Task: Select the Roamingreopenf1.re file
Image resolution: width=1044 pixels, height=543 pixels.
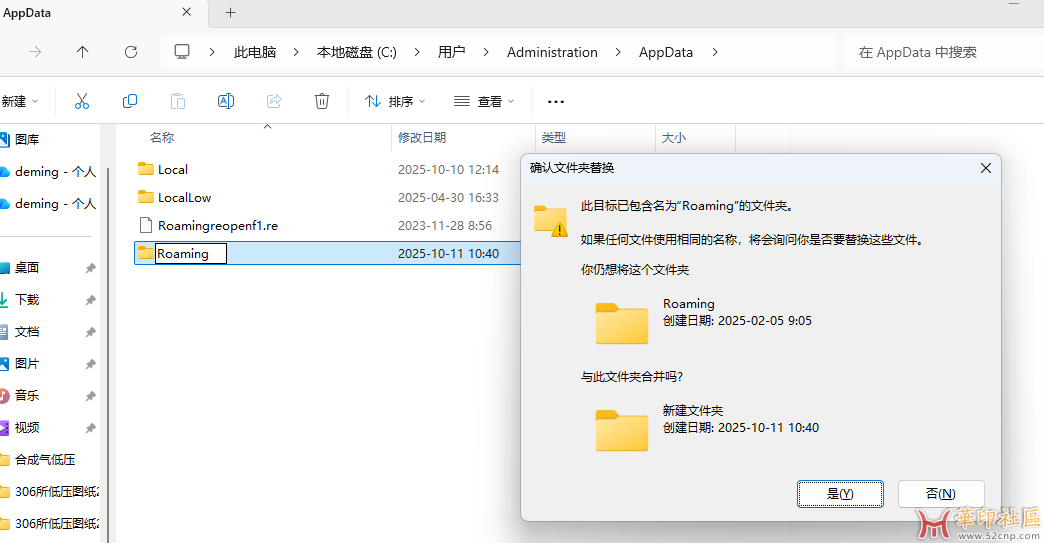Action: point(217,226)
